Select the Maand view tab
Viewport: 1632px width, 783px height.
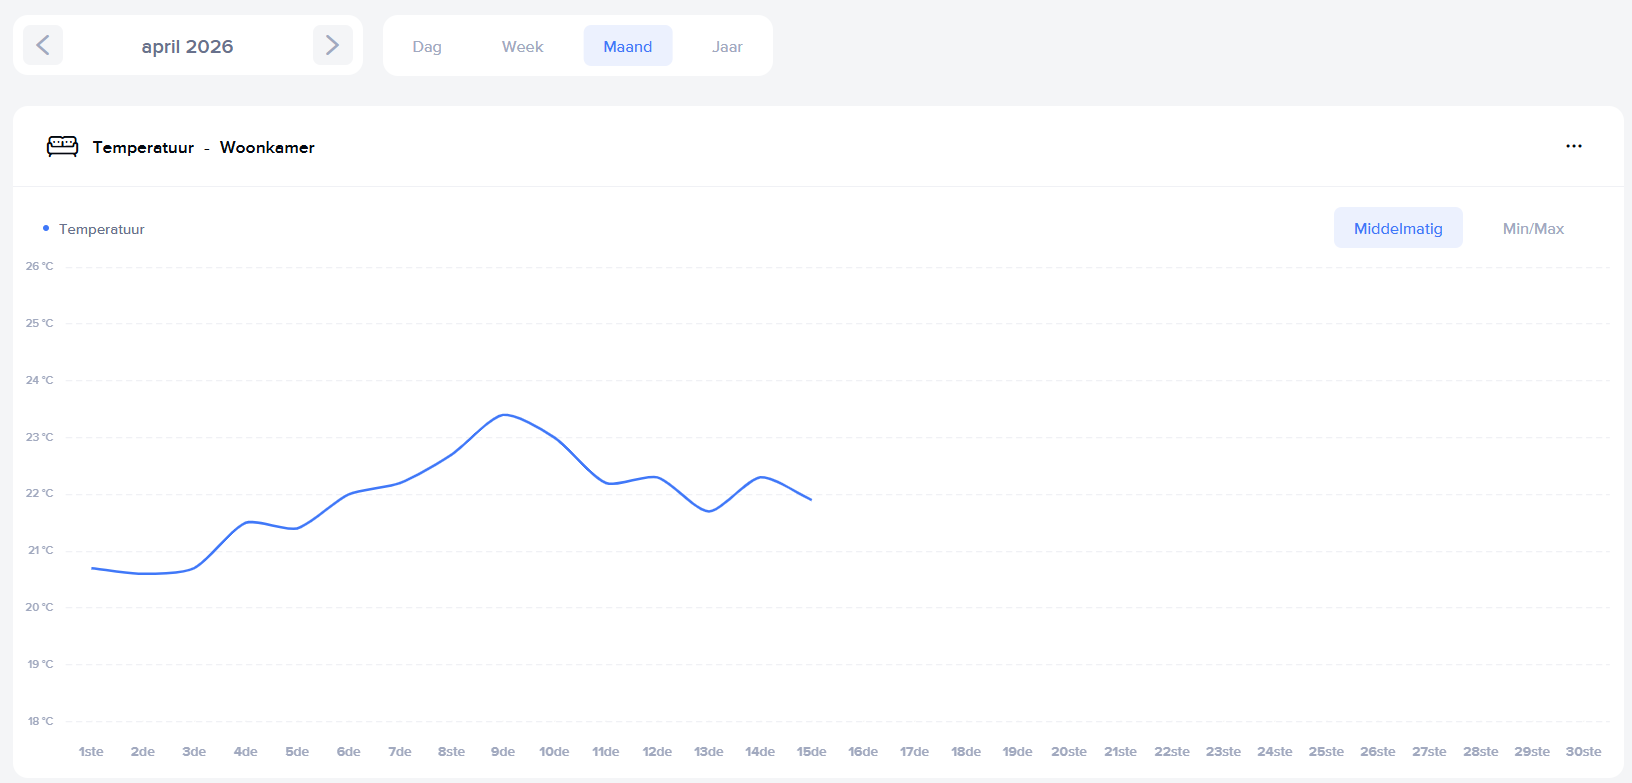coord(627,46)
